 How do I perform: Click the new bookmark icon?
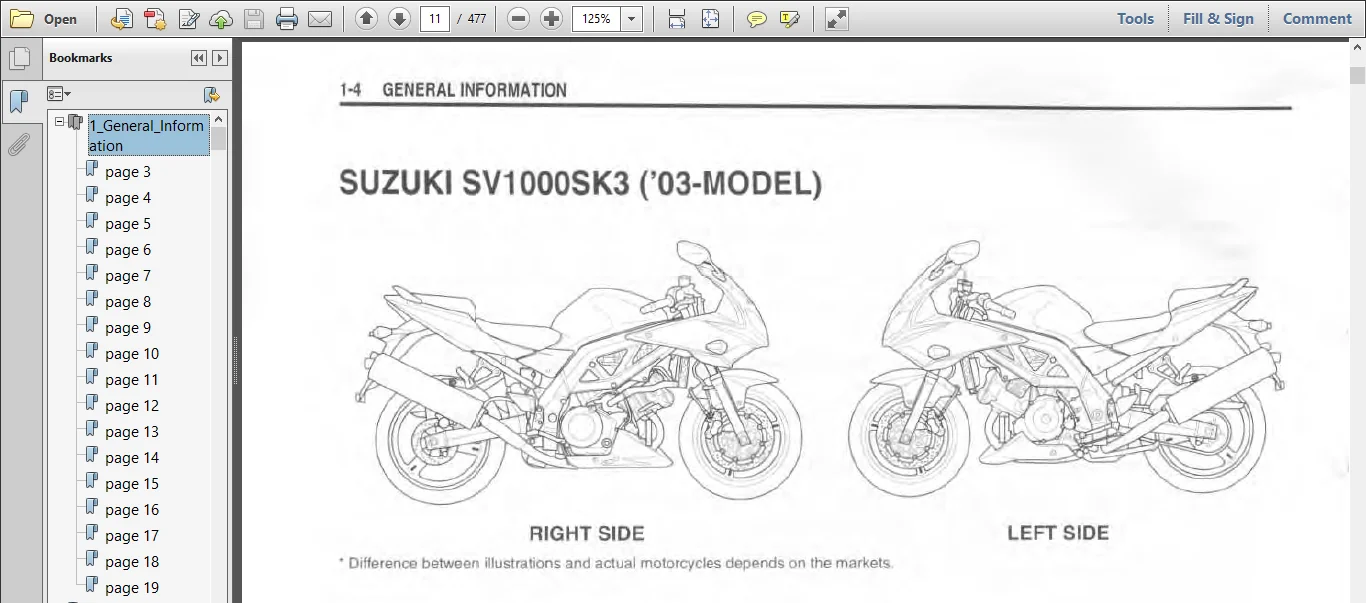pyautogui.click(x=211, y=95)
